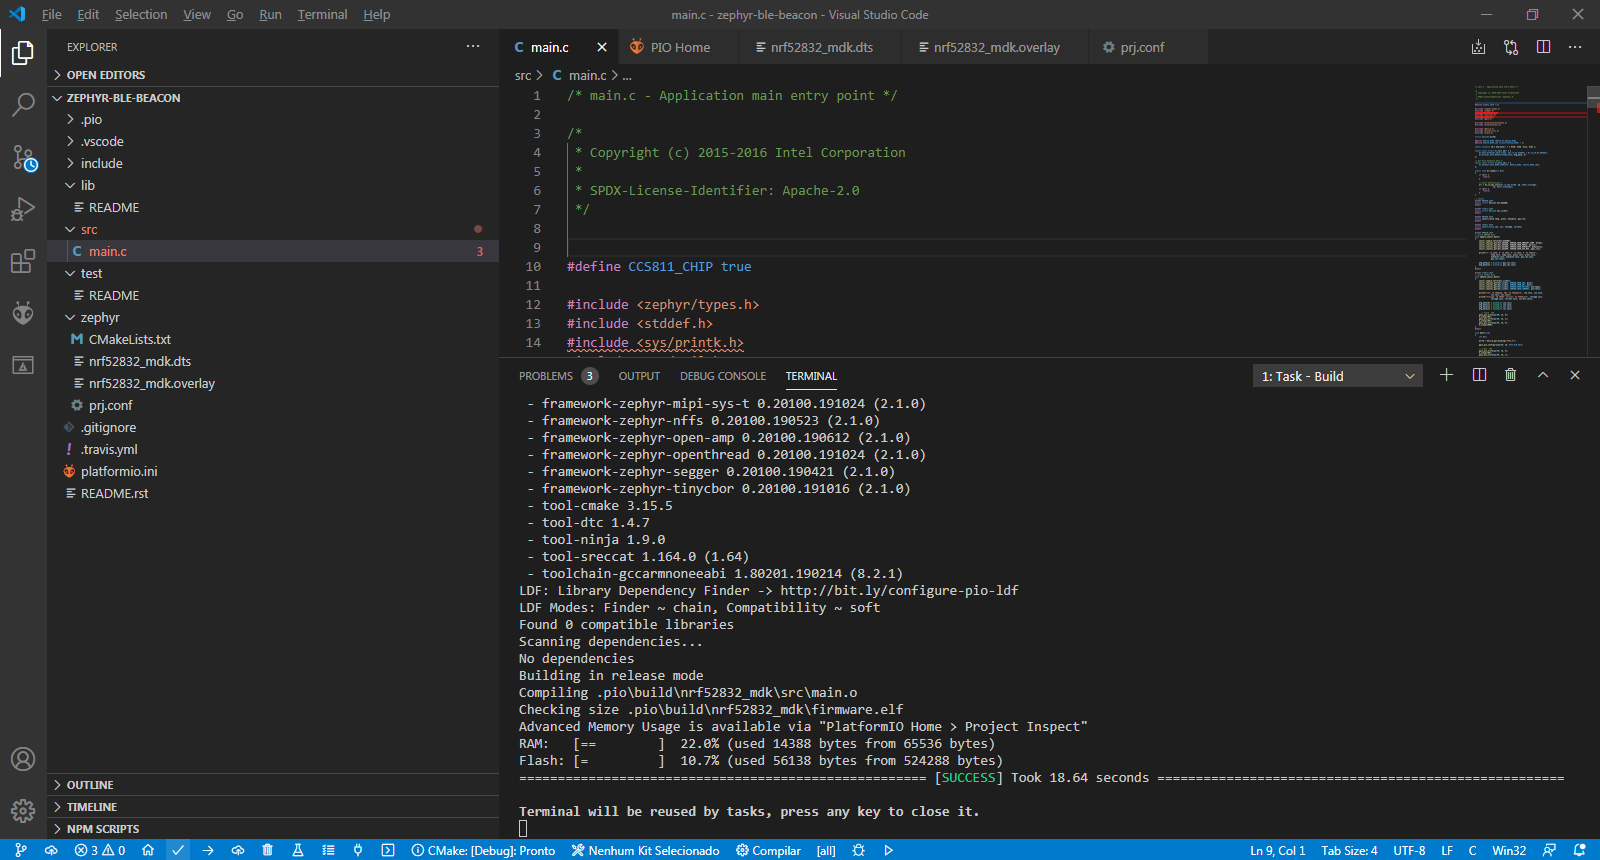
Task: Toggle maximized panel size with up chevron
Action: pos(1543,375)
